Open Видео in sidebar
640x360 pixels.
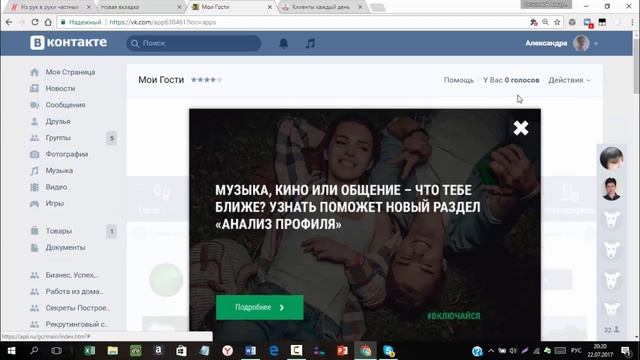point(56,187)
